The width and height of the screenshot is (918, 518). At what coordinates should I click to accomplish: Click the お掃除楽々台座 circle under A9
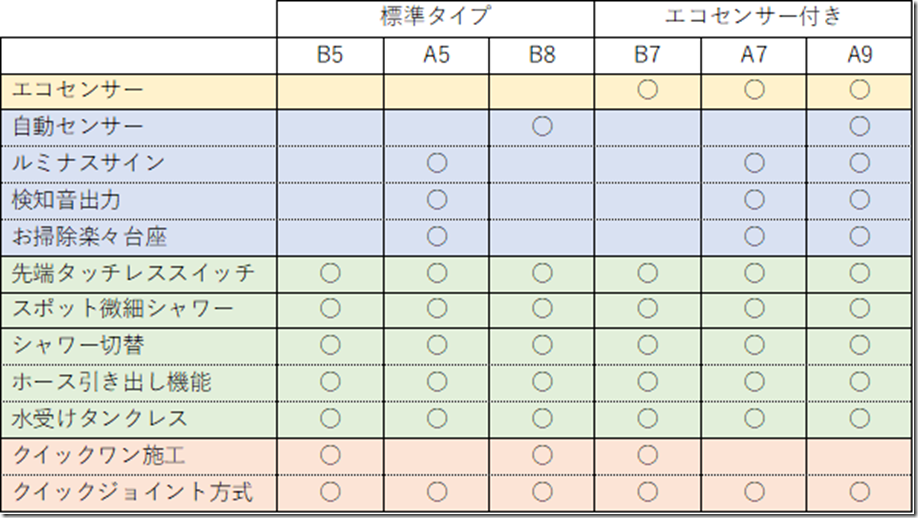click(x=859, y=236)
